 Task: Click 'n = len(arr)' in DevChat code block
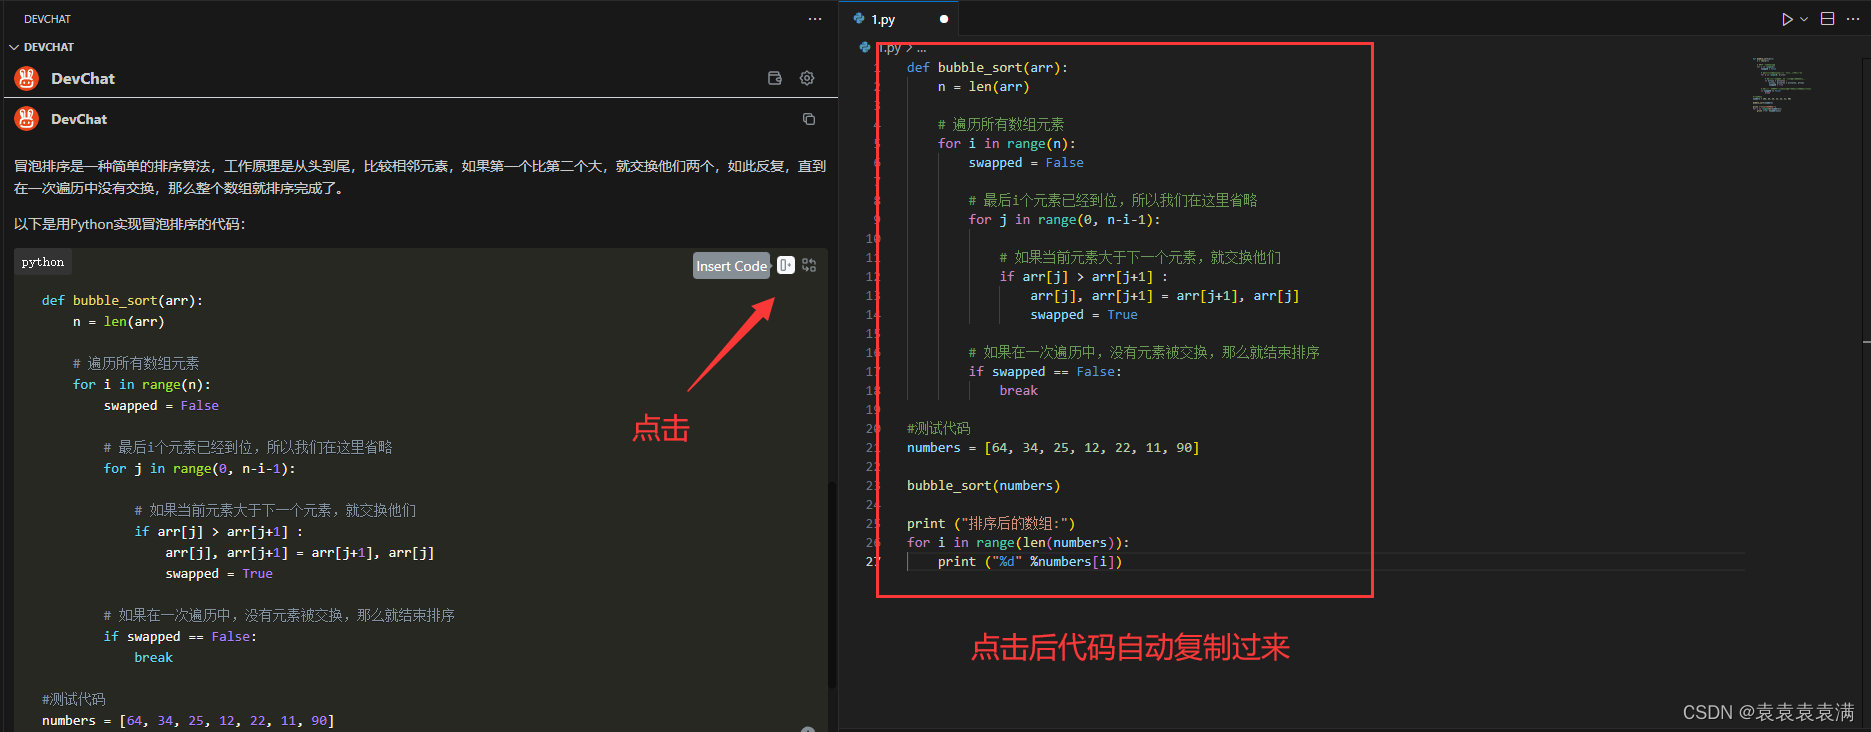(x=118, y=321)
